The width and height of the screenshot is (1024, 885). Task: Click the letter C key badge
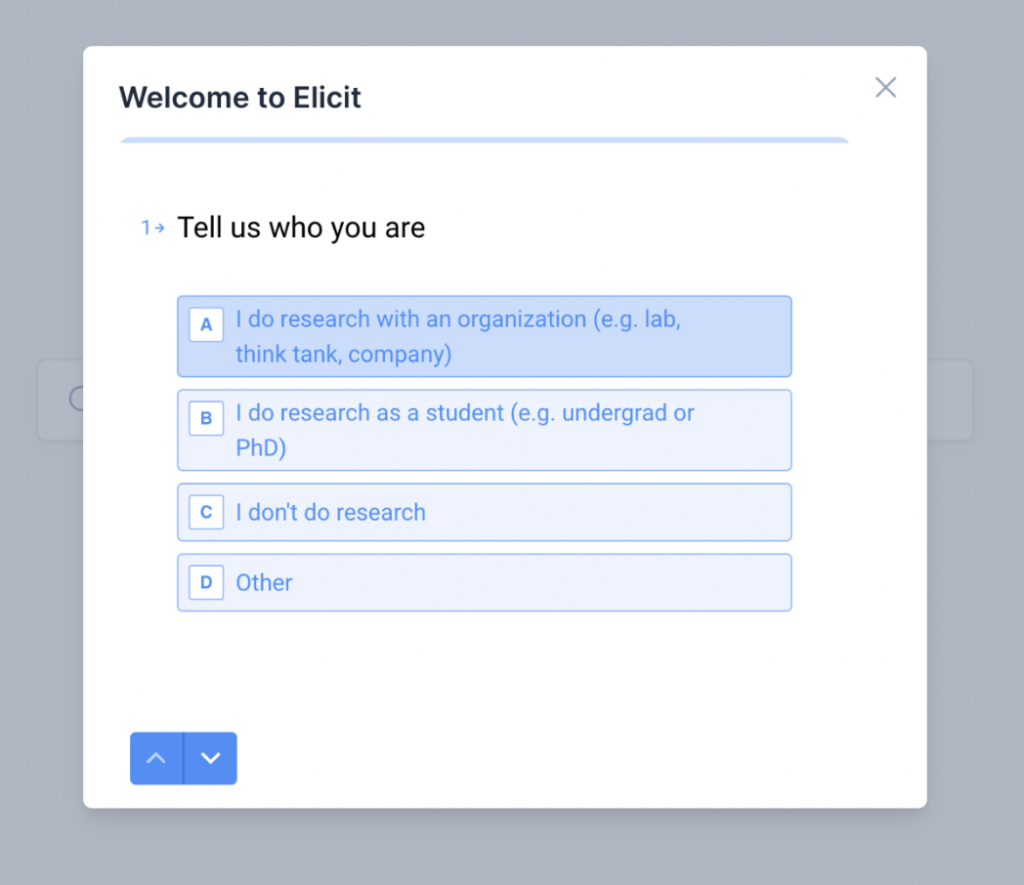[x=206, y=512]
